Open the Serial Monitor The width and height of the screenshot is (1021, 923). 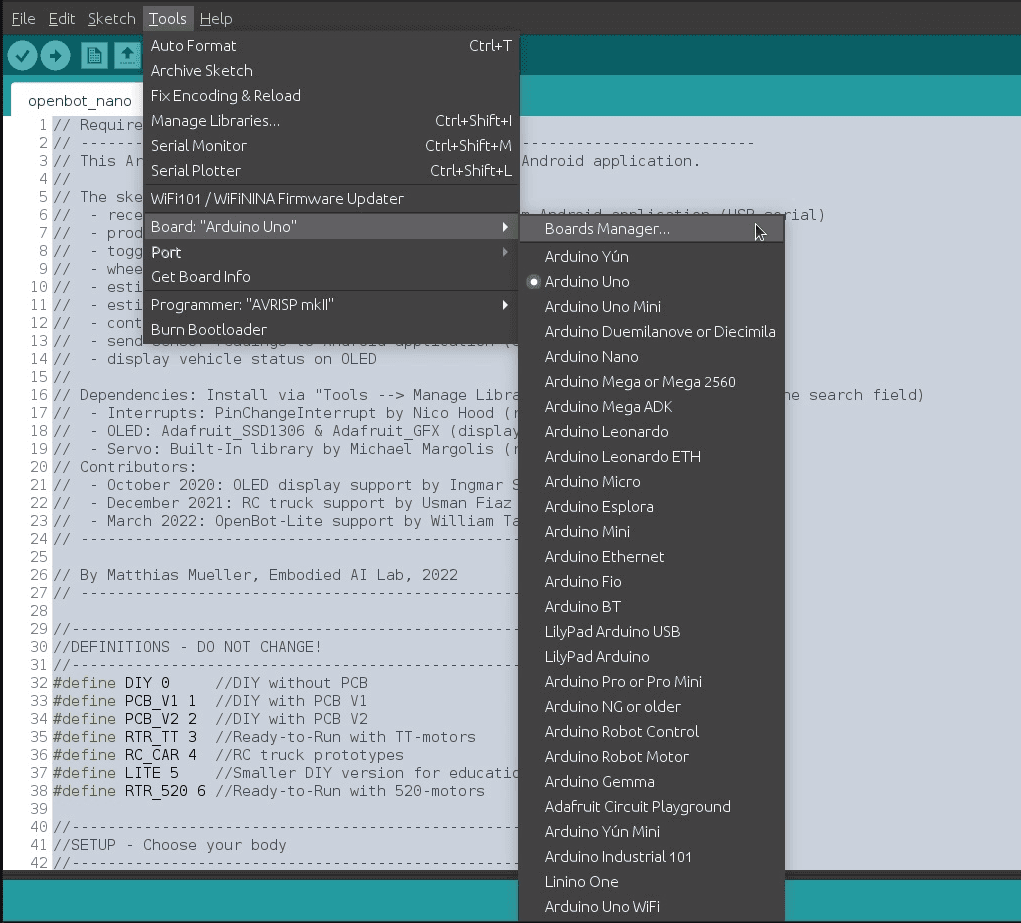[x=331, y=146]
